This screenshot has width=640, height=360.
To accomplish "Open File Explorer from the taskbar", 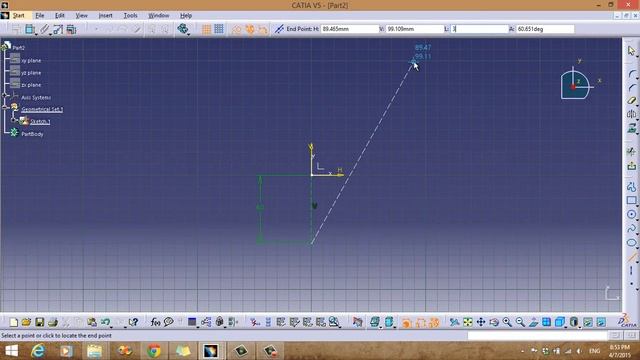I will (95, 351).
